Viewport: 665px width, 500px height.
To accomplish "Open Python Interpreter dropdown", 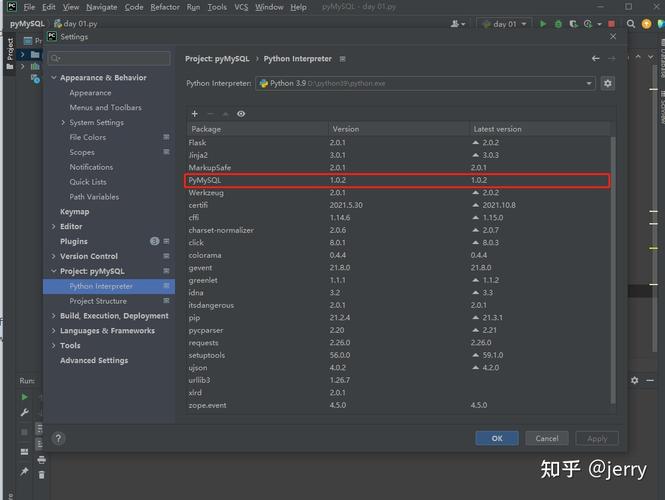I will tap(425, 84).
